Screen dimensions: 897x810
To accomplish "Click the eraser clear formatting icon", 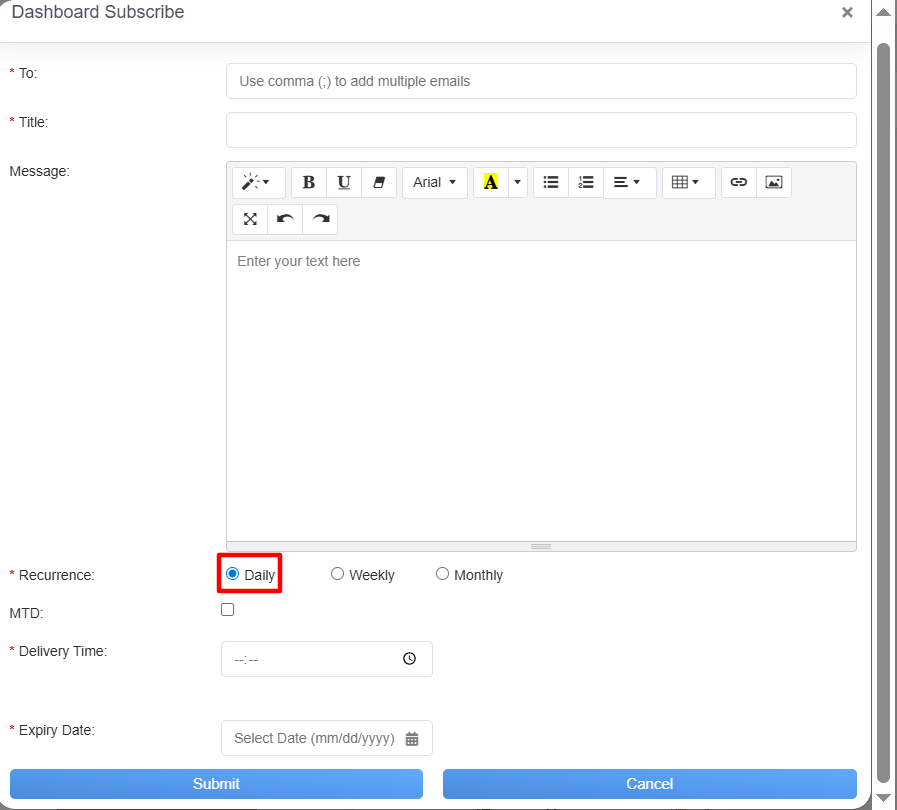I will 378,182.
